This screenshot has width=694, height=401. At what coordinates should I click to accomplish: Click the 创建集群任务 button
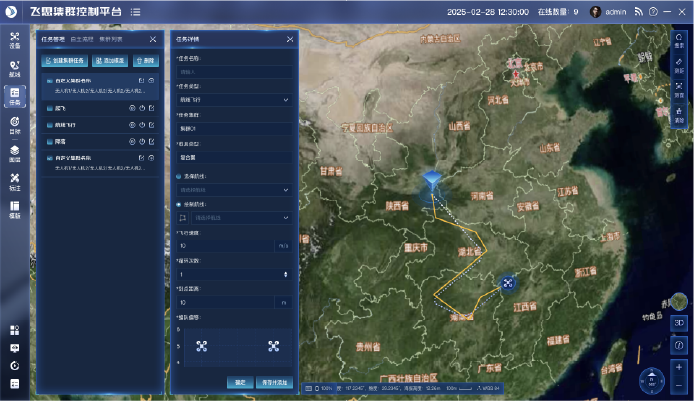pos(63,61)
